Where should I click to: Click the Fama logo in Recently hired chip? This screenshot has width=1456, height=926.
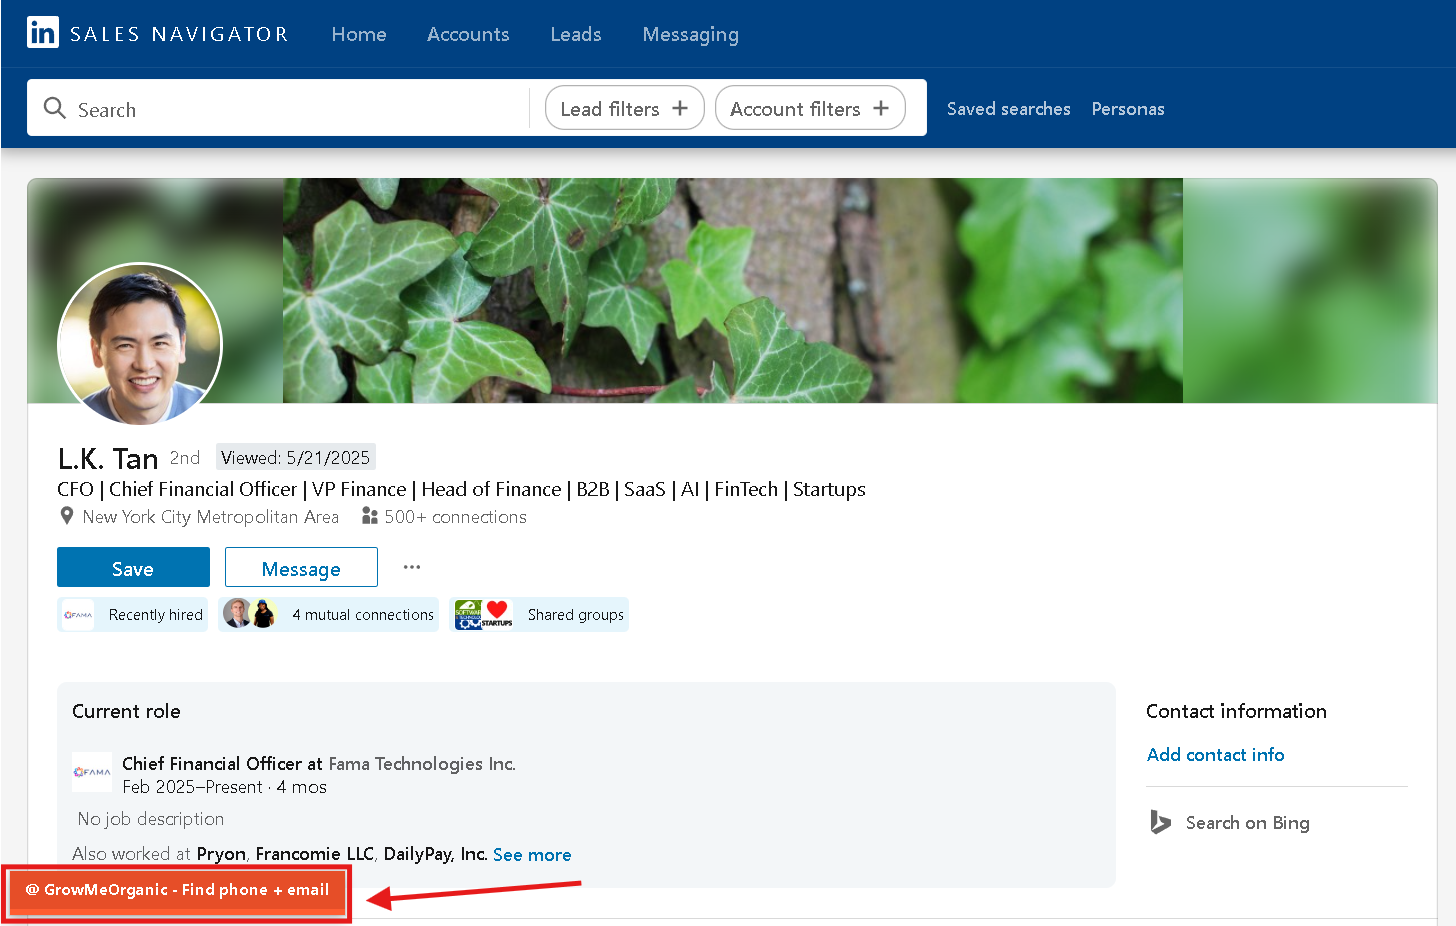click(x=78, y=615)
